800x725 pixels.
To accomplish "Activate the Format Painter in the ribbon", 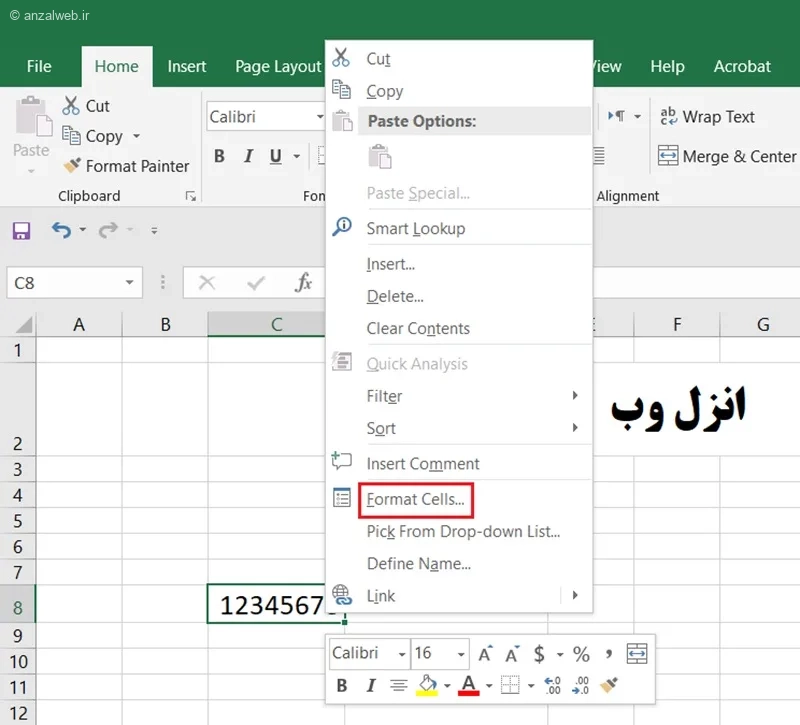I will tap(126, 166).
